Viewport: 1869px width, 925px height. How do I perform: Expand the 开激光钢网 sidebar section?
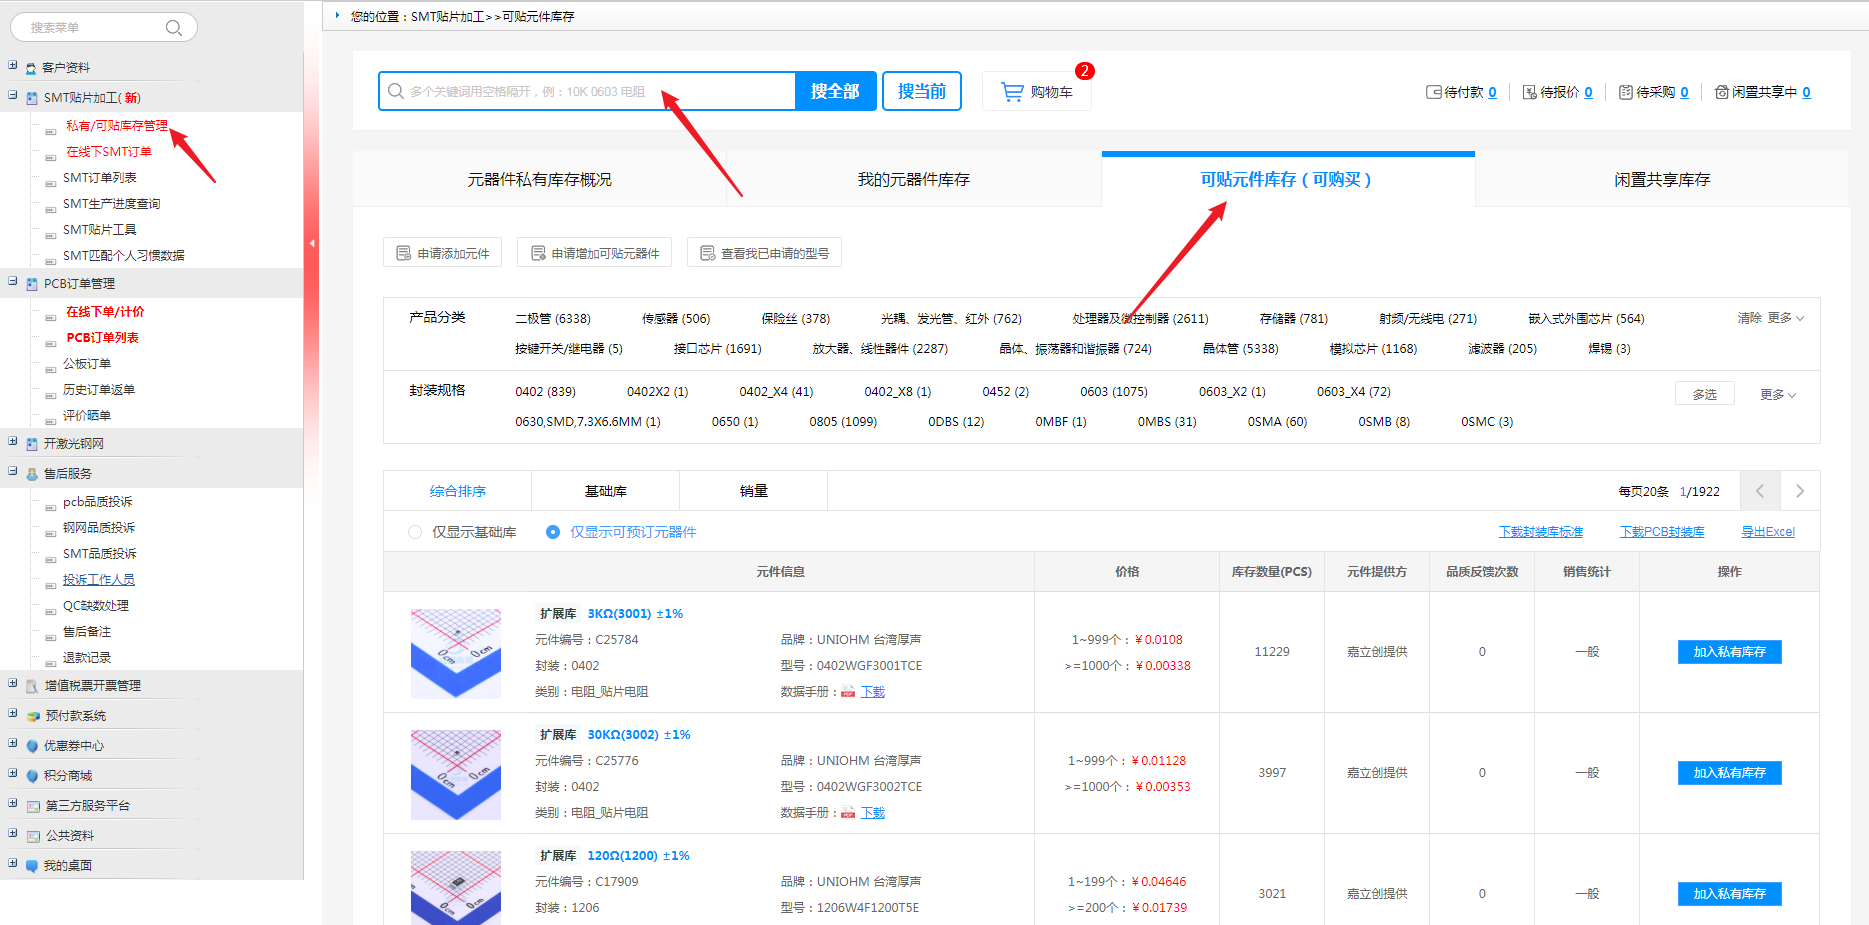pos(13,442)
